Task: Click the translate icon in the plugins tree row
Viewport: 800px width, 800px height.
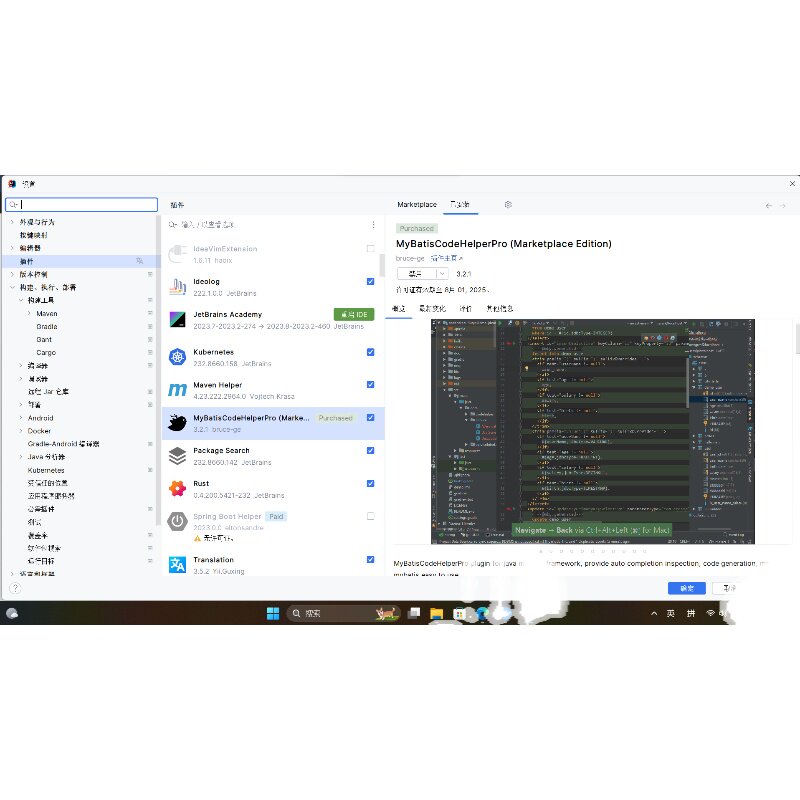Action: (139, 261)
